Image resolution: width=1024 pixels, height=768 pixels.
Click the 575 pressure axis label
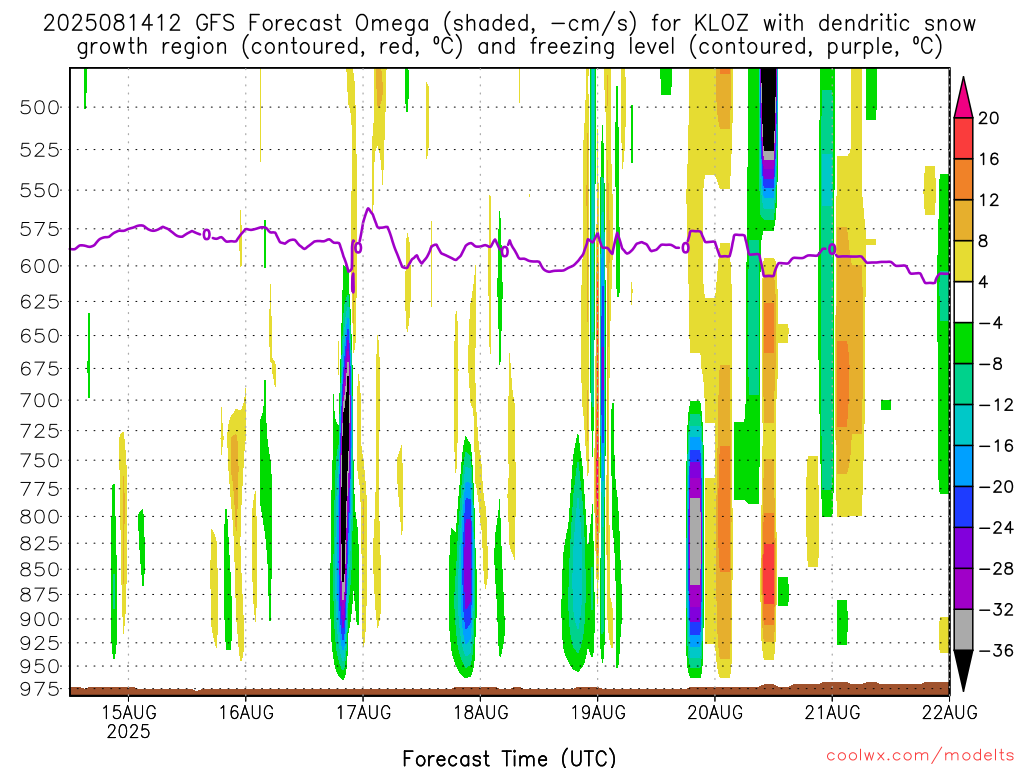point(40,229)
